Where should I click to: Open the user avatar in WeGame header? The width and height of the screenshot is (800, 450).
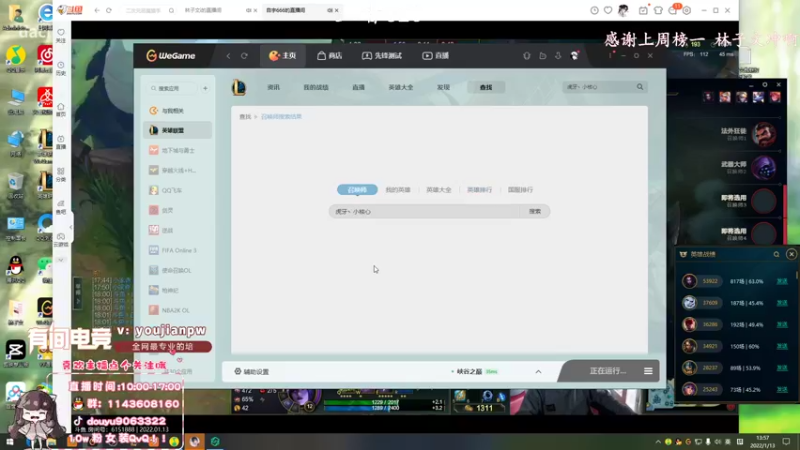click(x=574, y=56)
